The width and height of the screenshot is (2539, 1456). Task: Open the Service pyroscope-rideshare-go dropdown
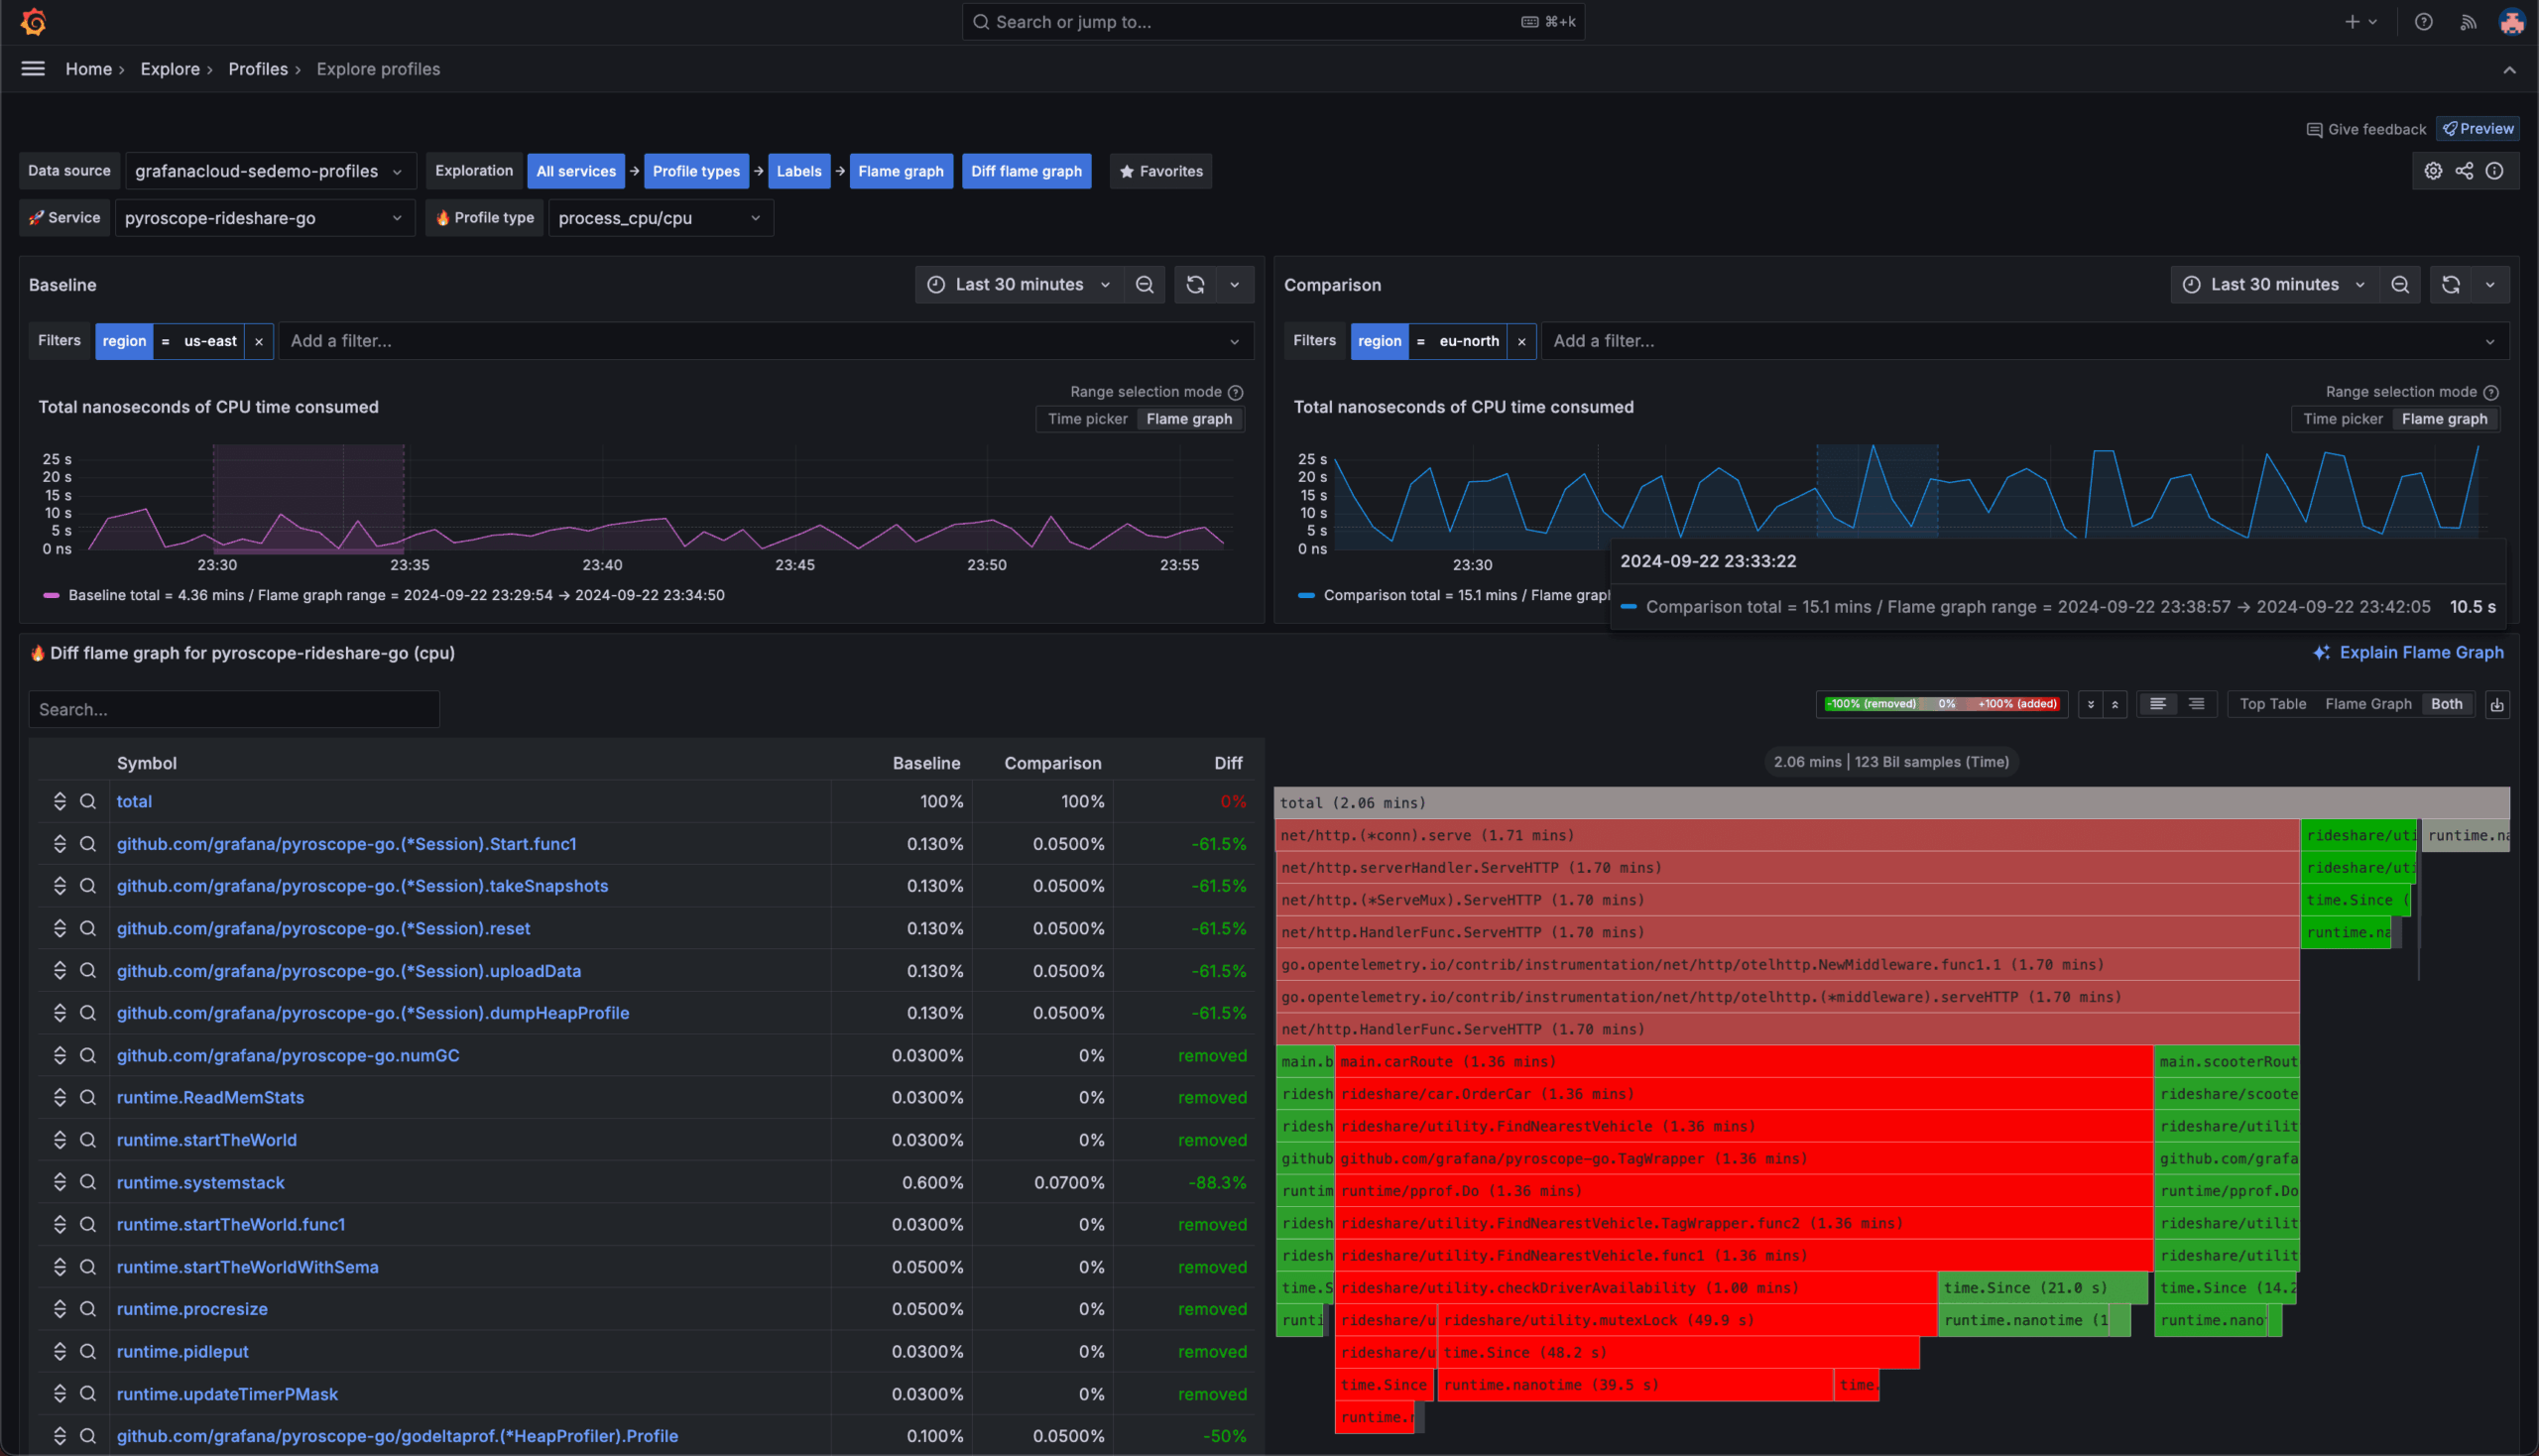[264, 218]
